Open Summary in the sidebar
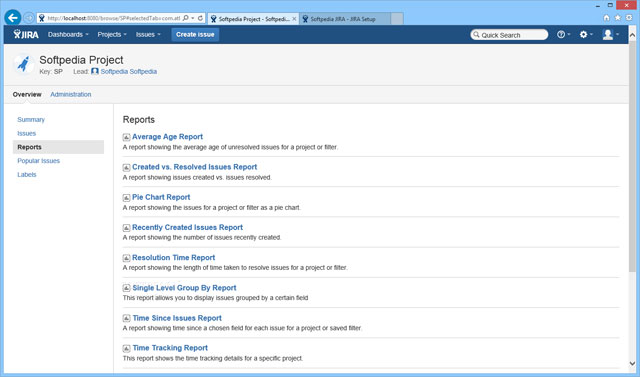The image size is (640, 377). [x=31, y=120]
